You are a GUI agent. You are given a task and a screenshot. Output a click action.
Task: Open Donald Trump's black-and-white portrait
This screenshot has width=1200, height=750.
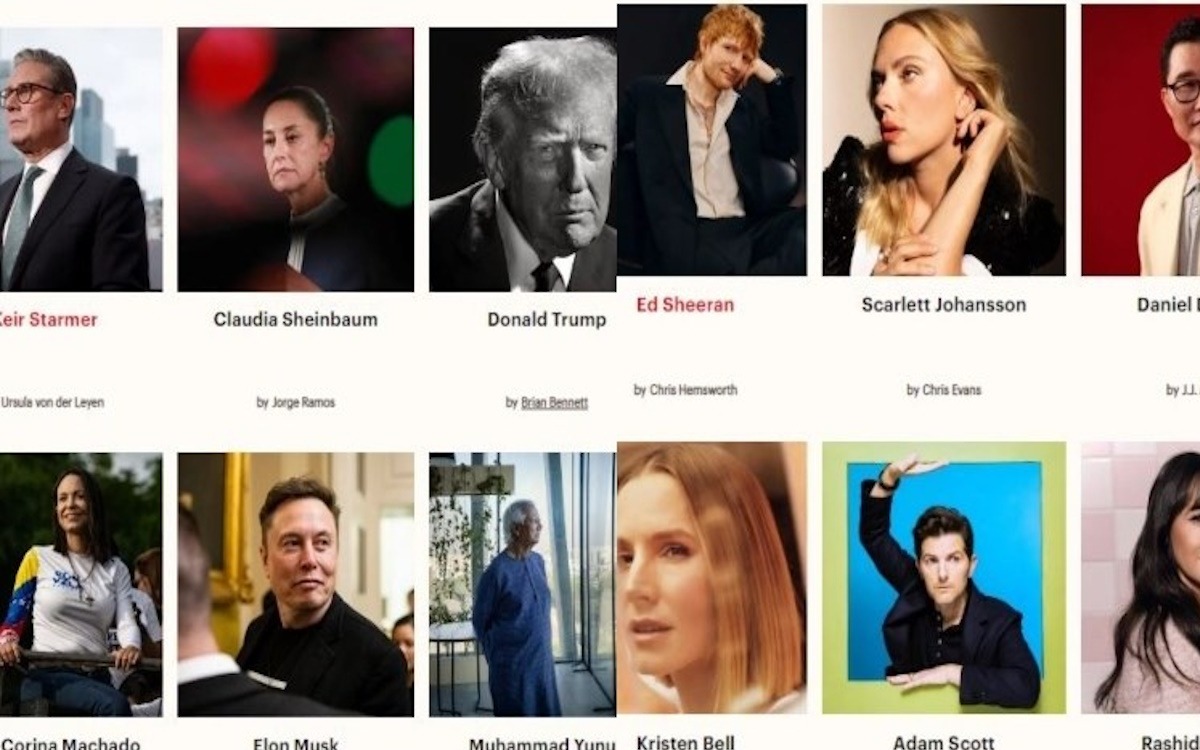523,159
